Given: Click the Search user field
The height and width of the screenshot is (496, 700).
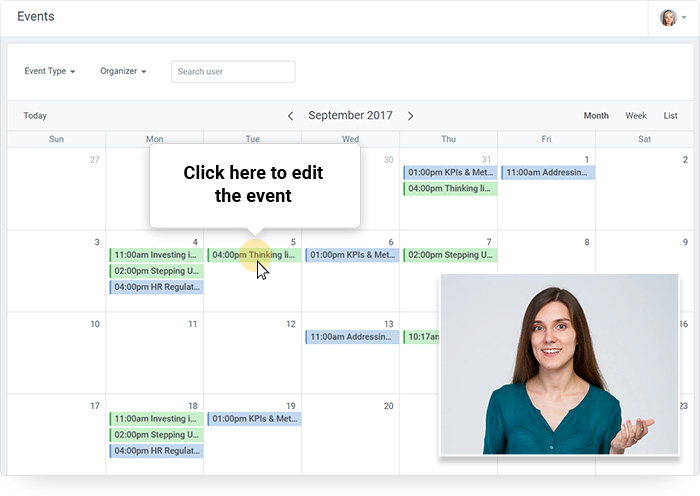Looking at the screenshot, I should pyautogui.click(x=233, y=71).
